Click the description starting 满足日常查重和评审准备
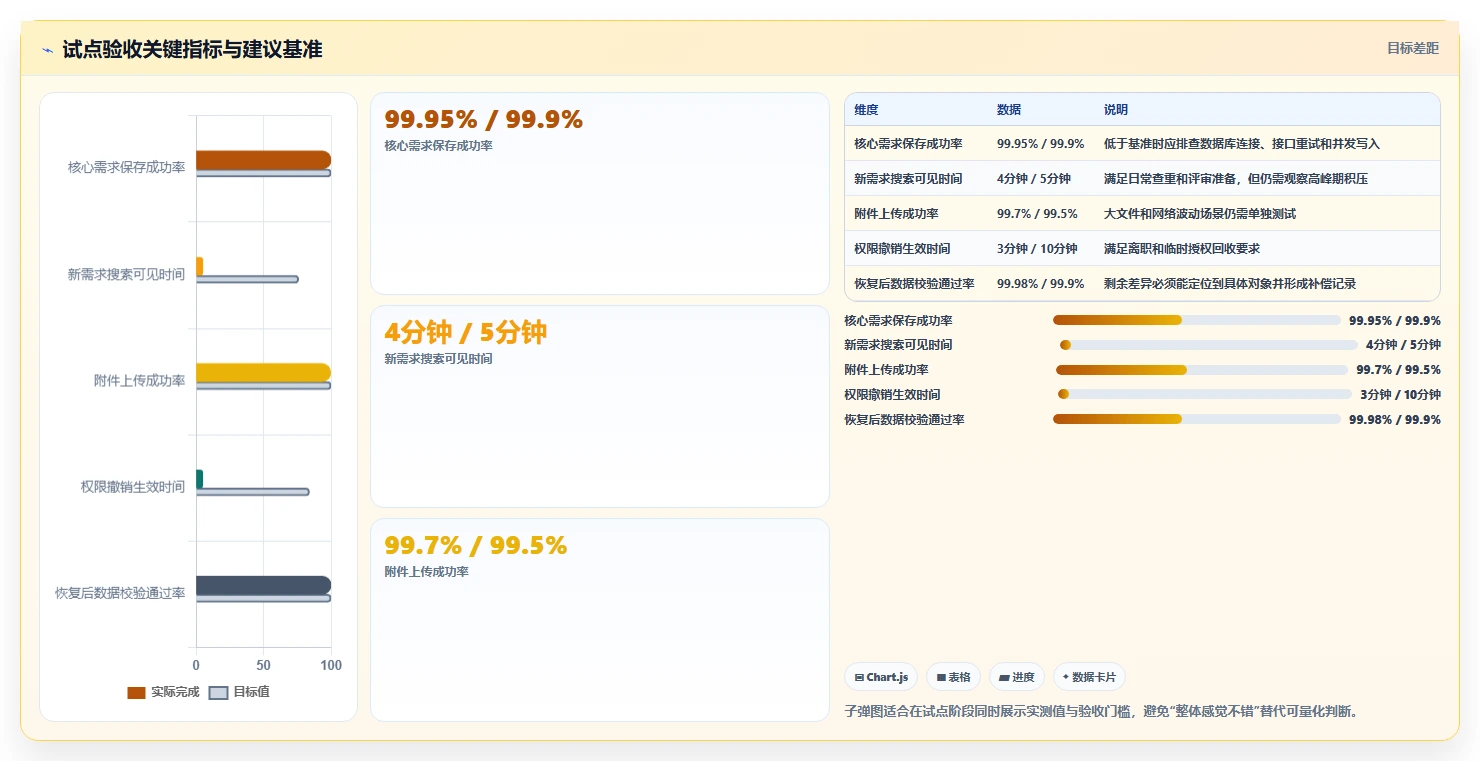 [1236, 179]
